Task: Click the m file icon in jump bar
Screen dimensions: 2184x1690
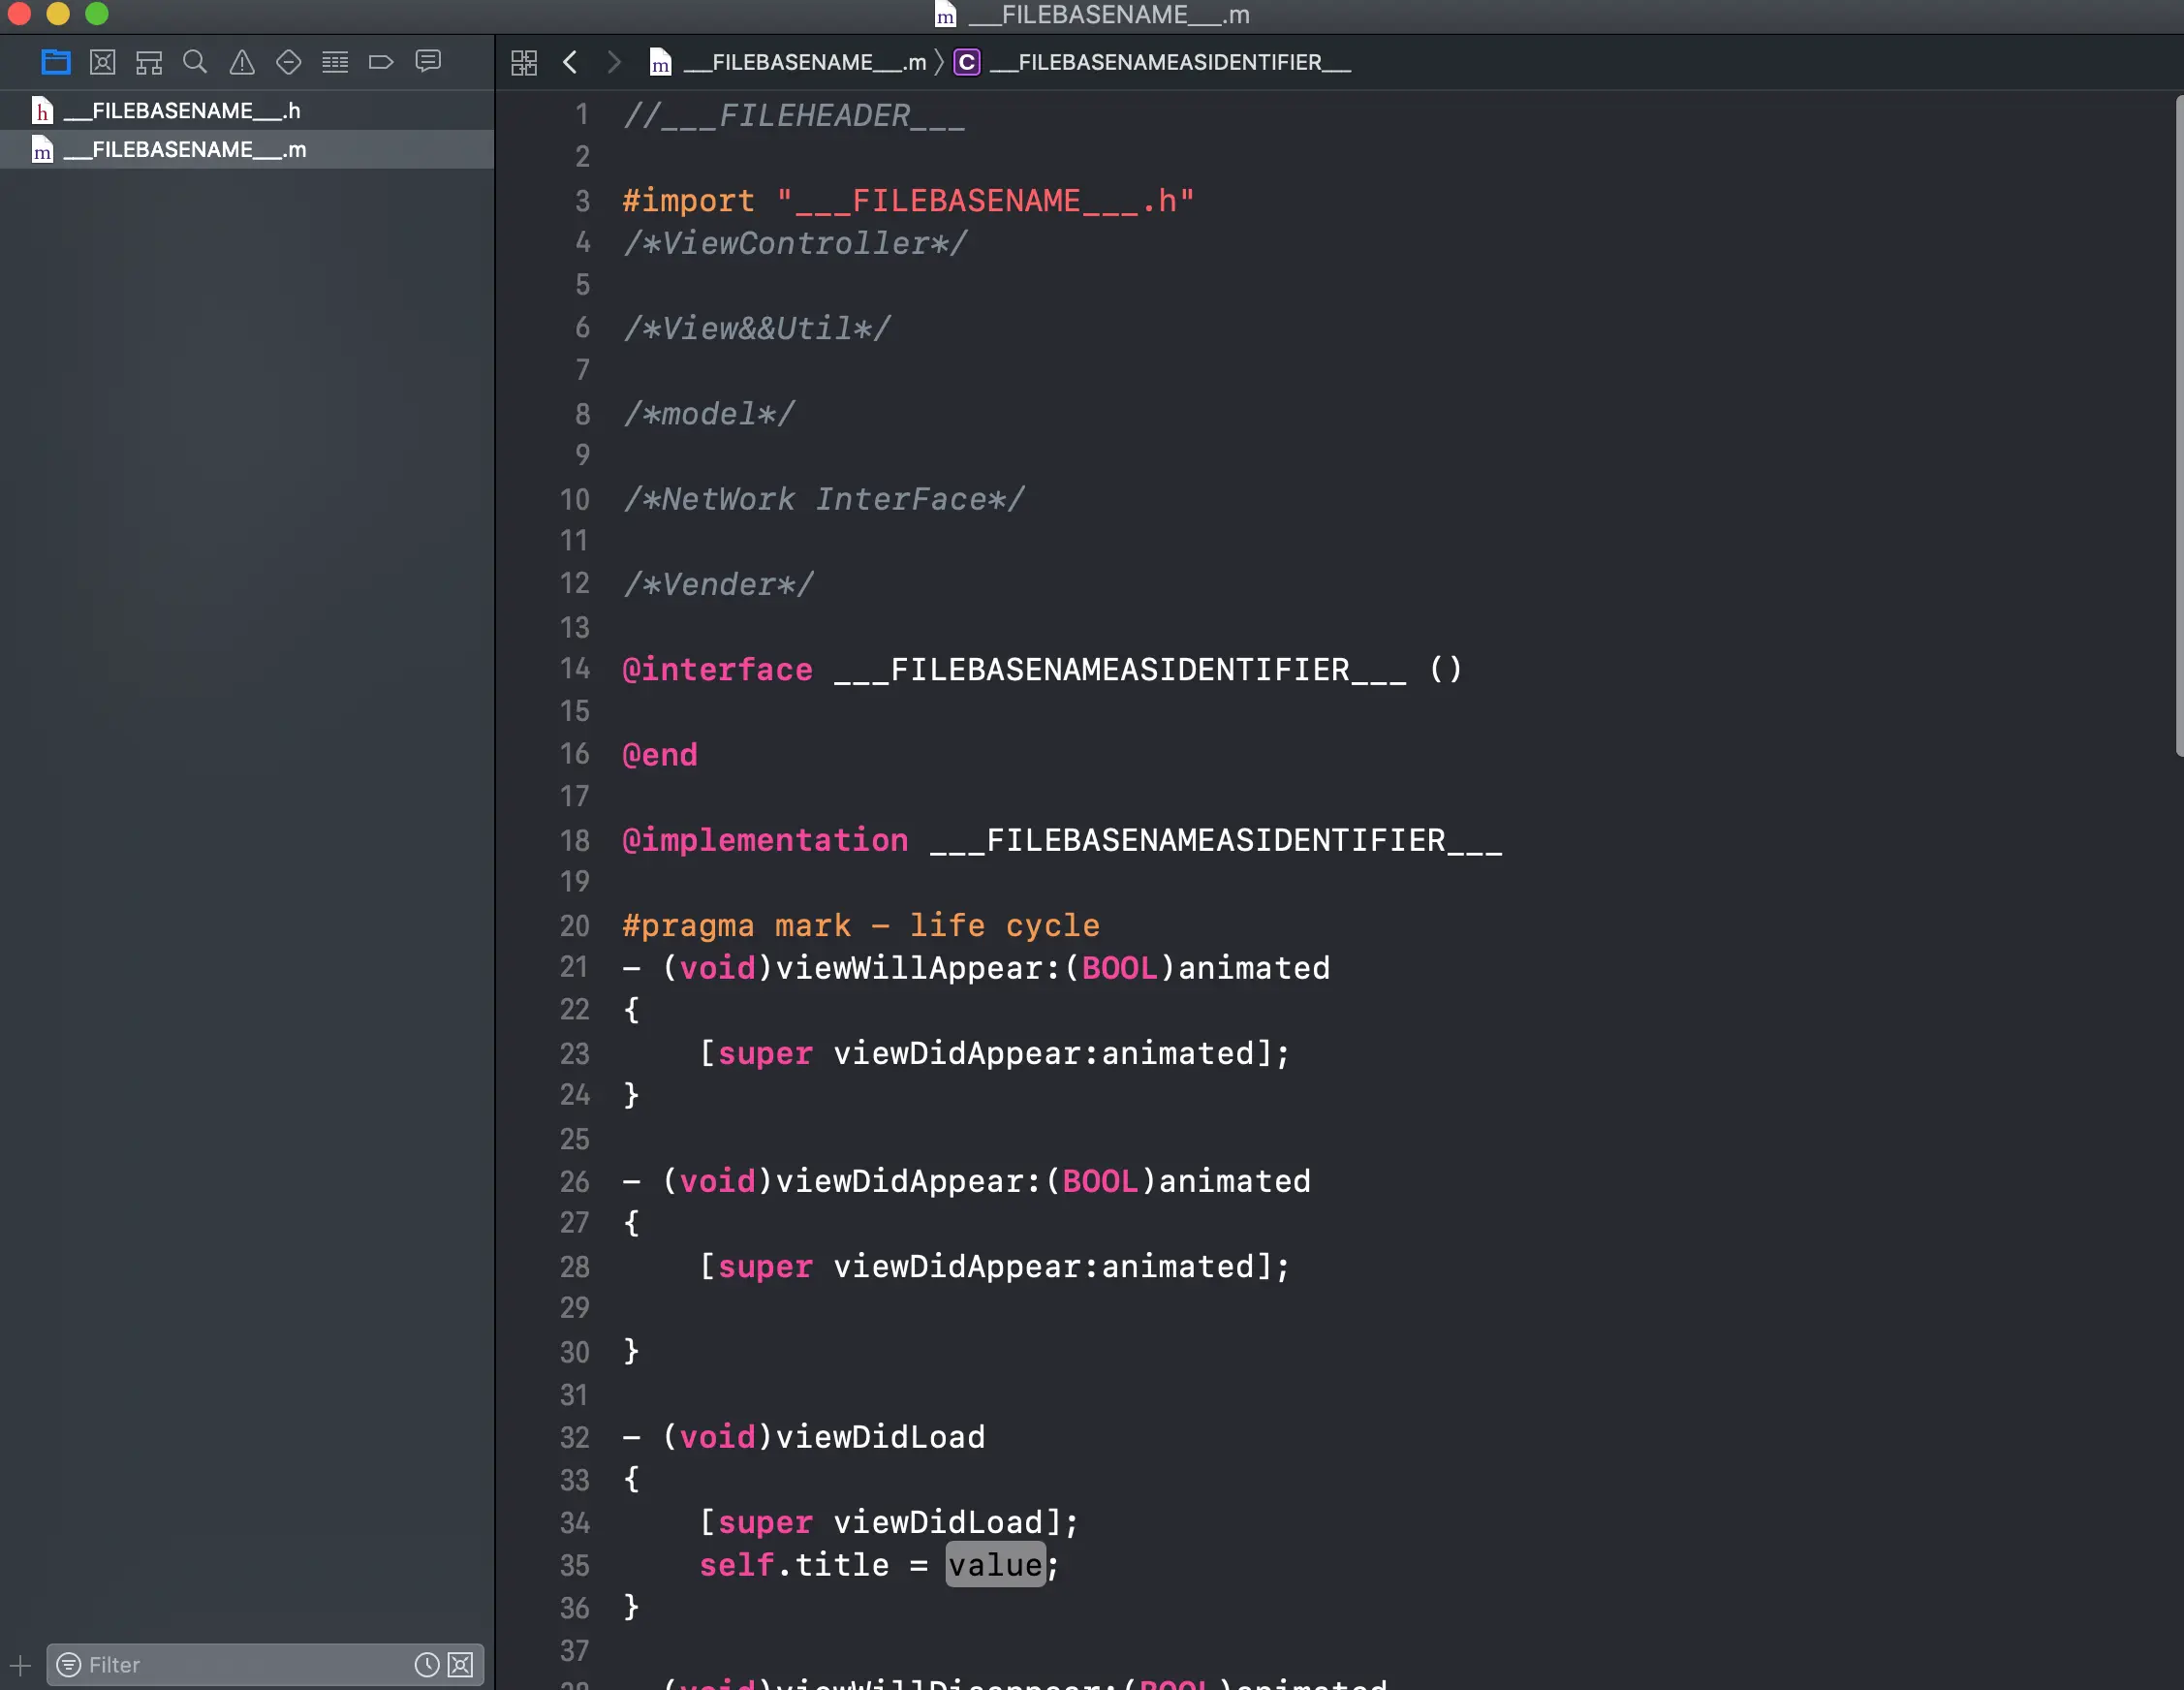Action: coord(660,63)
